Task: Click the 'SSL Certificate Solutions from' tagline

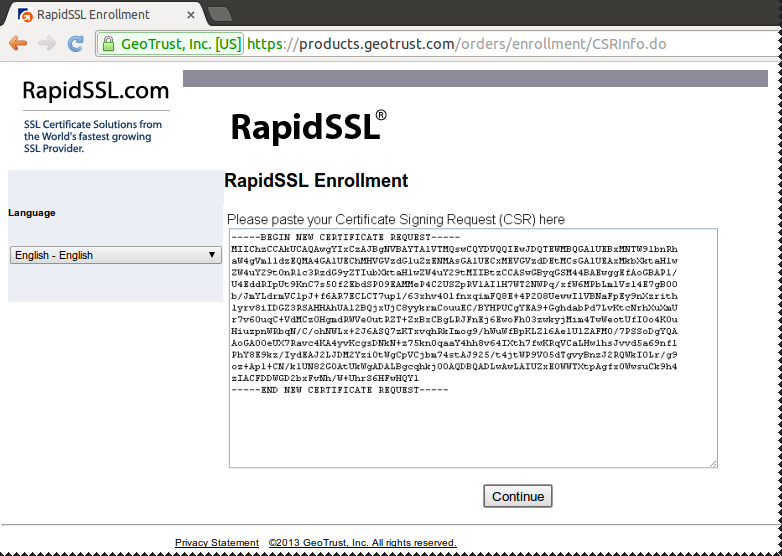Action: (x=93, y=124)
